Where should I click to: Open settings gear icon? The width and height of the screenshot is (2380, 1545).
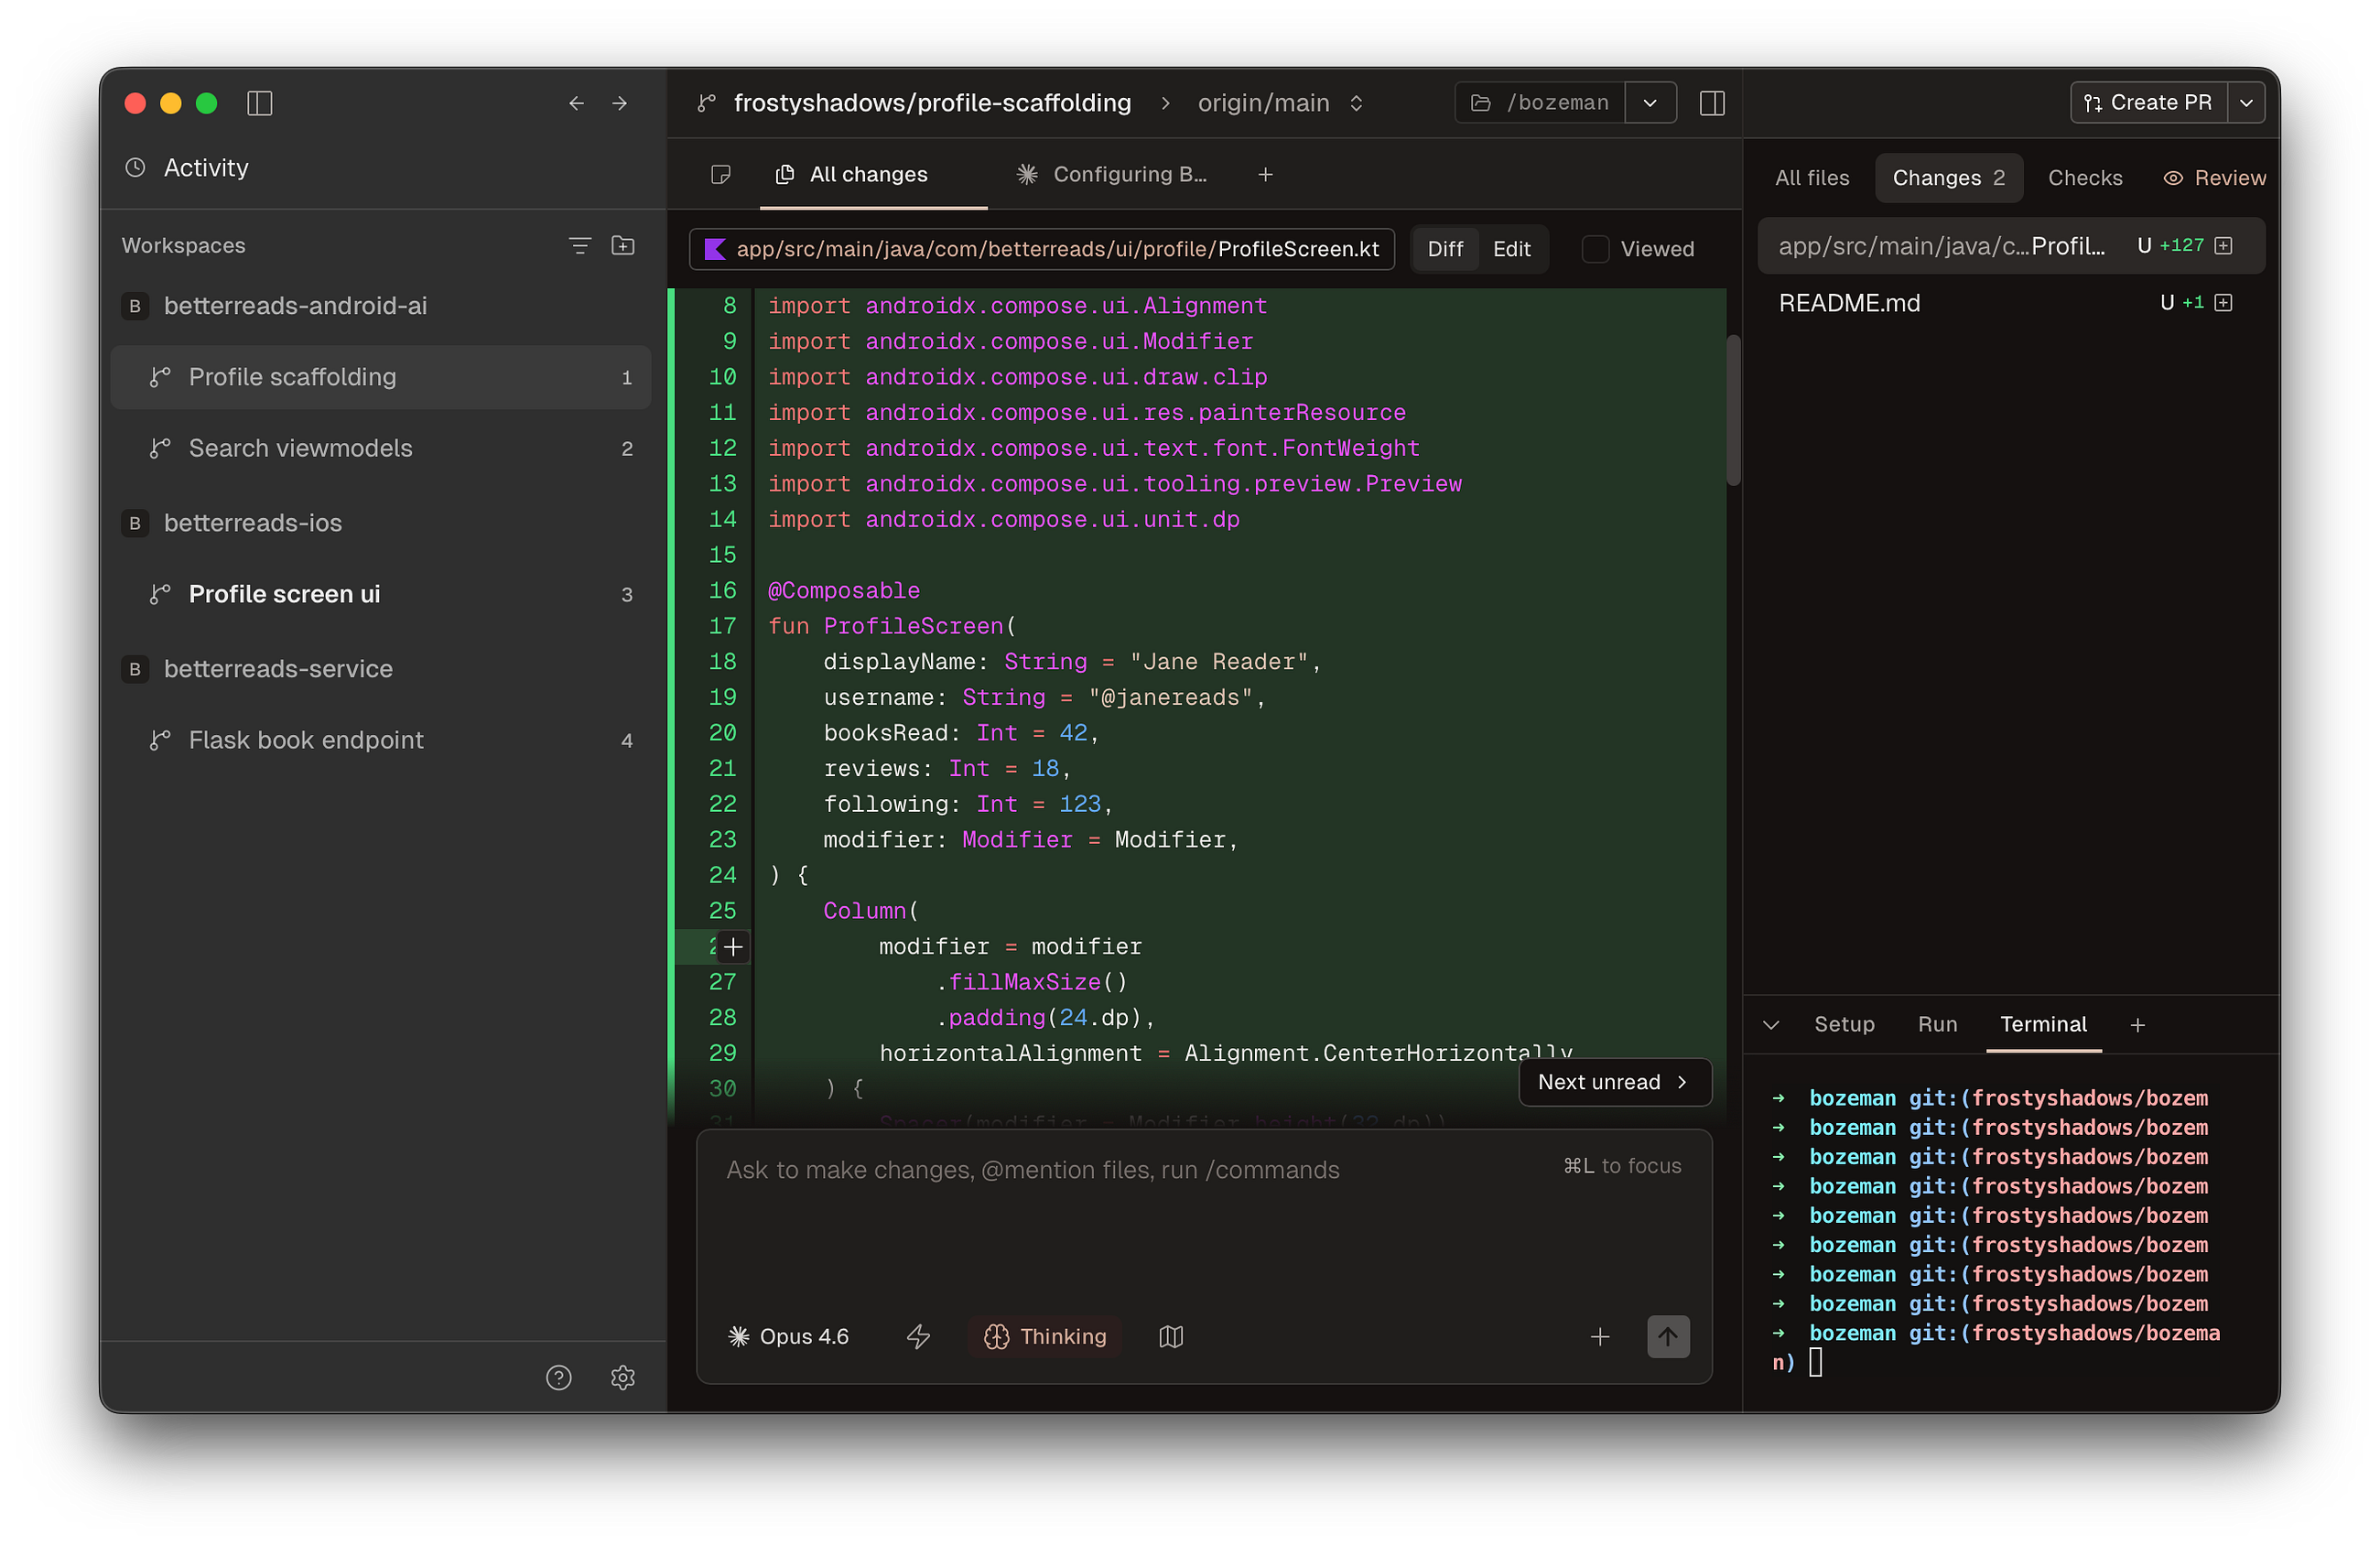(x=623, y=1378)
